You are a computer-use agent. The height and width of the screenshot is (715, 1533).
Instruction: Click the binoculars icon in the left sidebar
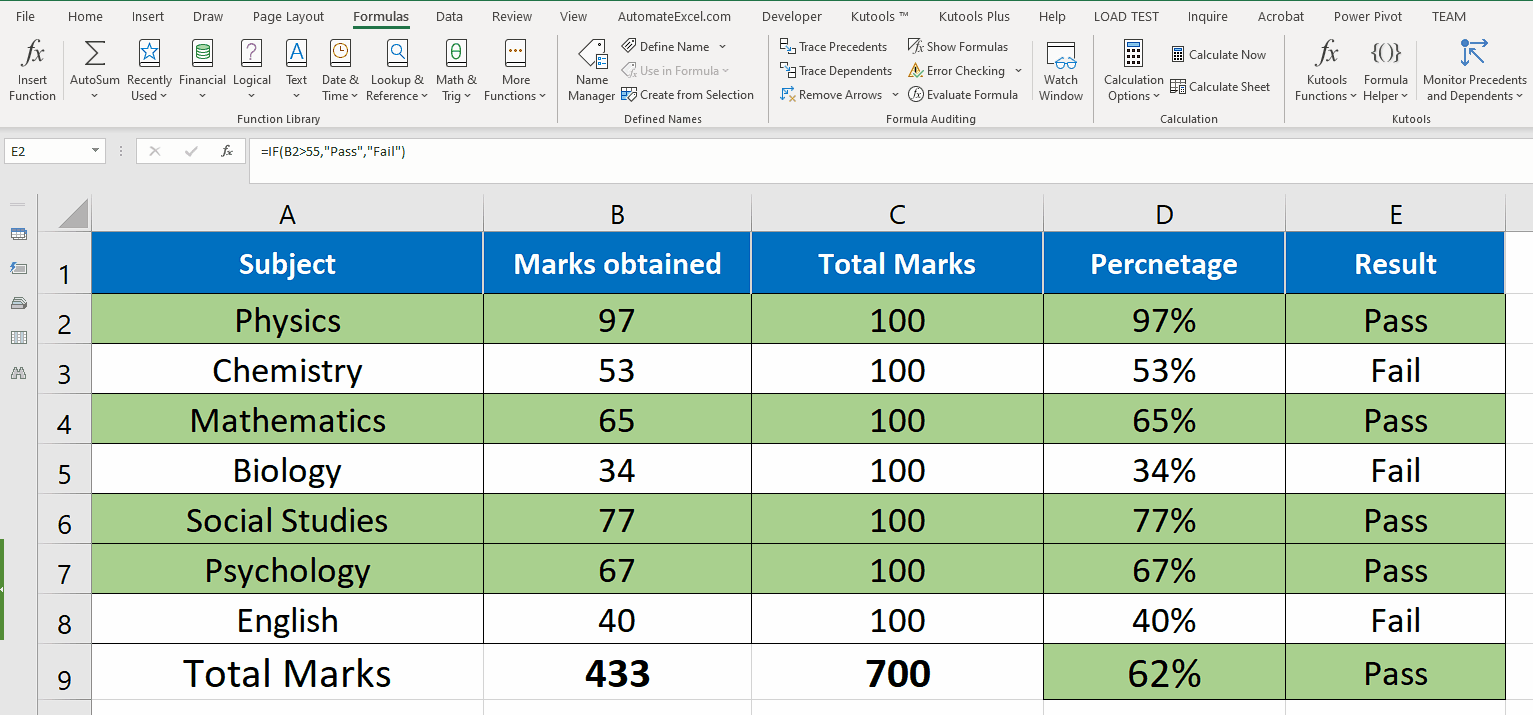point(18,372)
